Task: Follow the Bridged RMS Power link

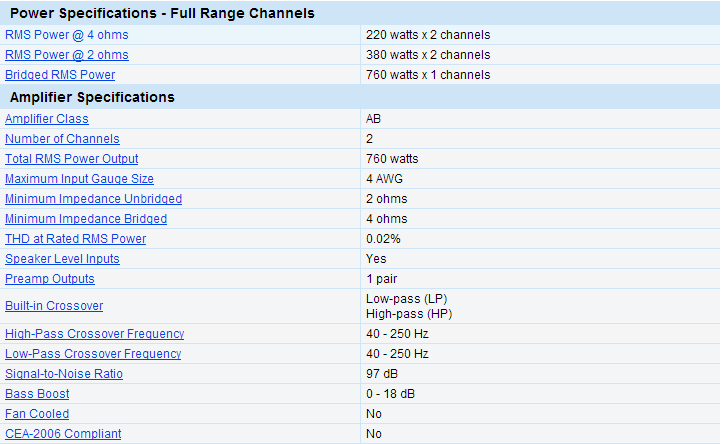Action: pos(60,75)
